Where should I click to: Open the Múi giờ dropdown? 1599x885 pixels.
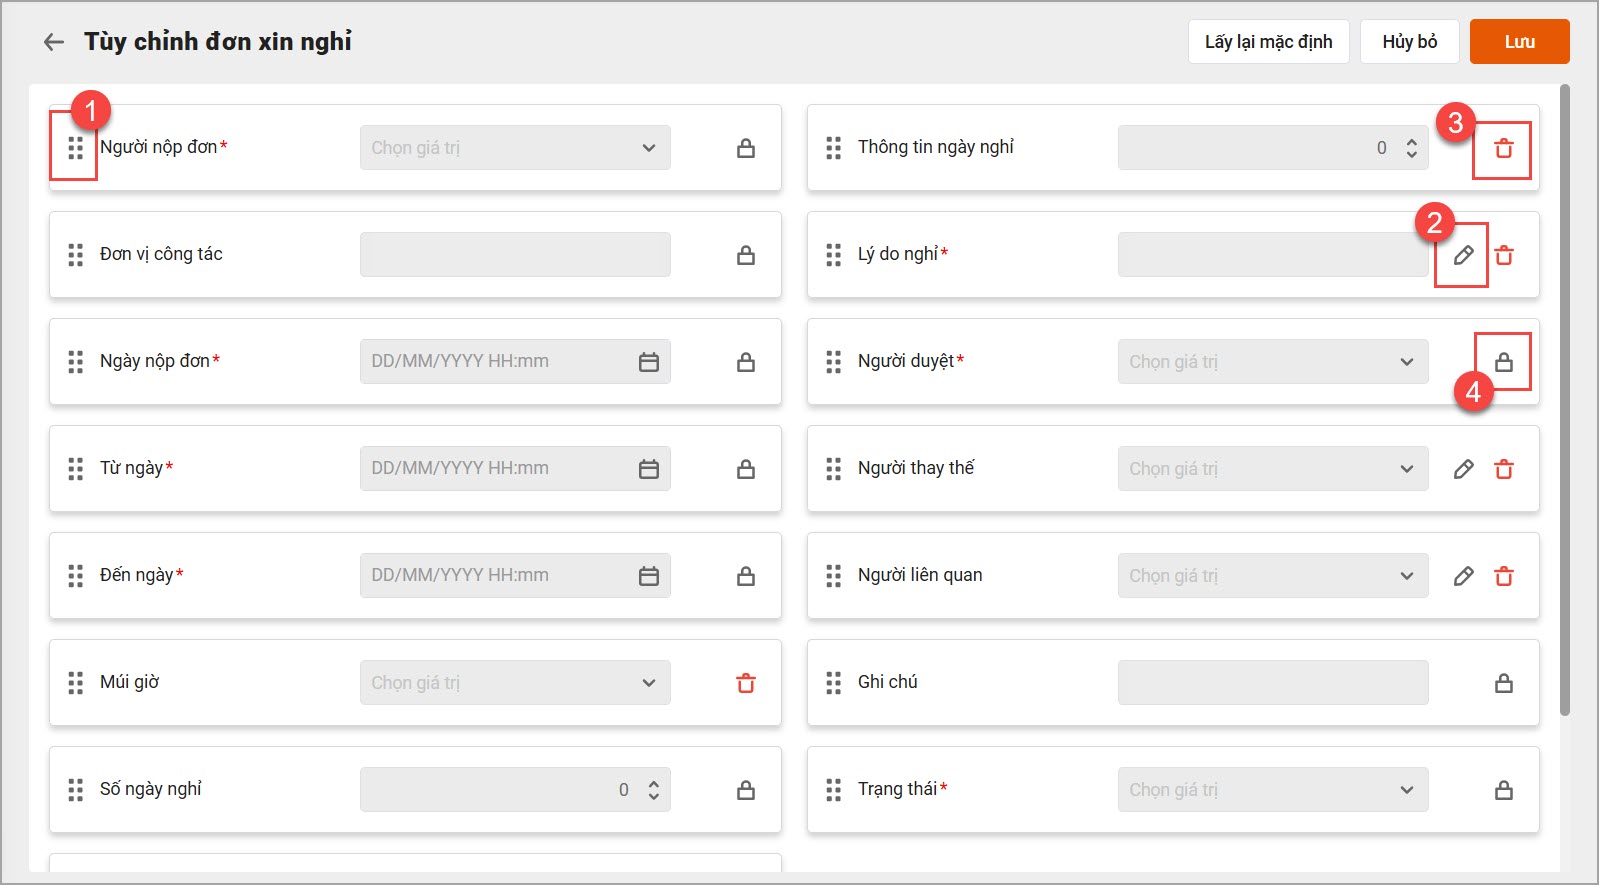[x=649, y=683]
